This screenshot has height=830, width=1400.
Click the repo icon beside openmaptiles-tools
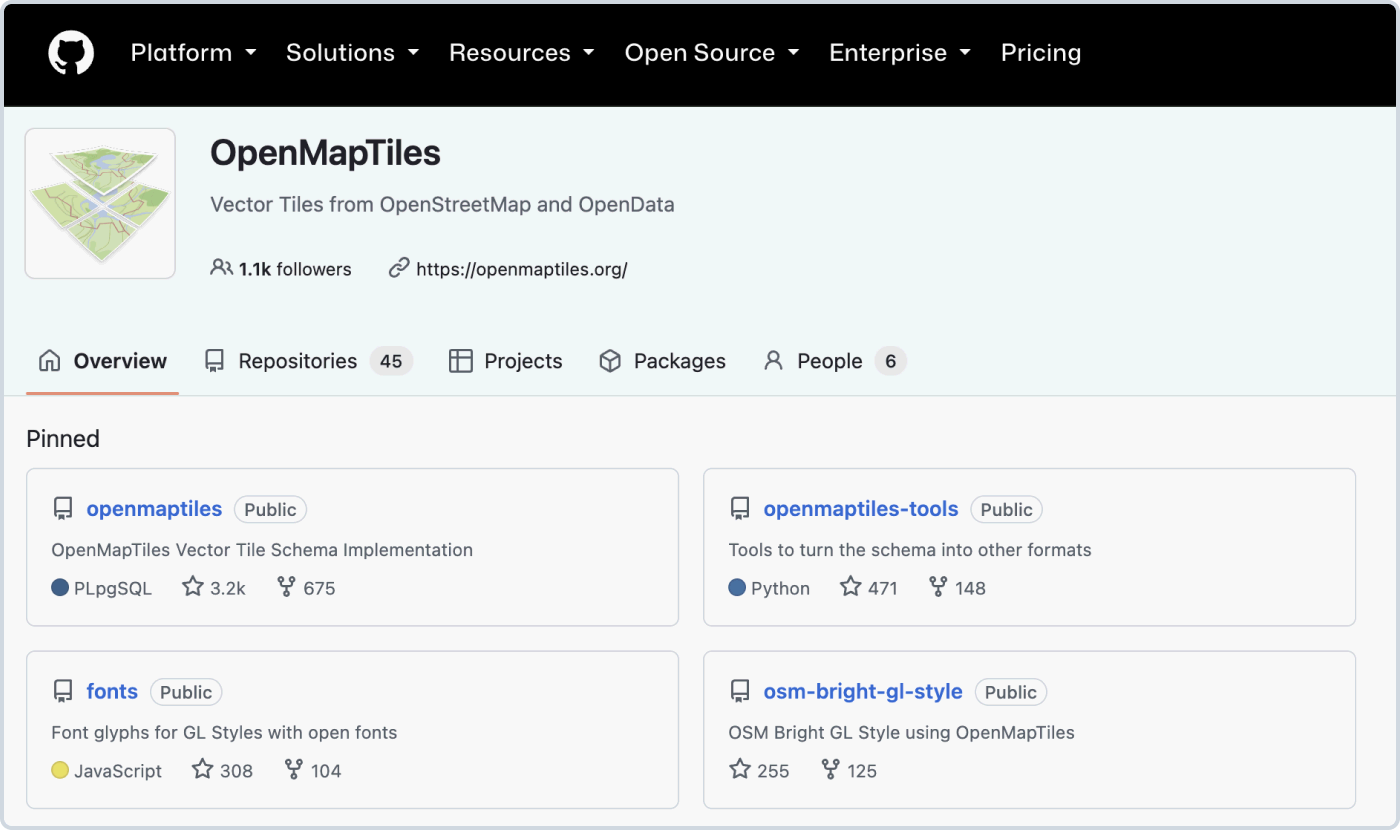pyautogui.click(x=740, y=509)
